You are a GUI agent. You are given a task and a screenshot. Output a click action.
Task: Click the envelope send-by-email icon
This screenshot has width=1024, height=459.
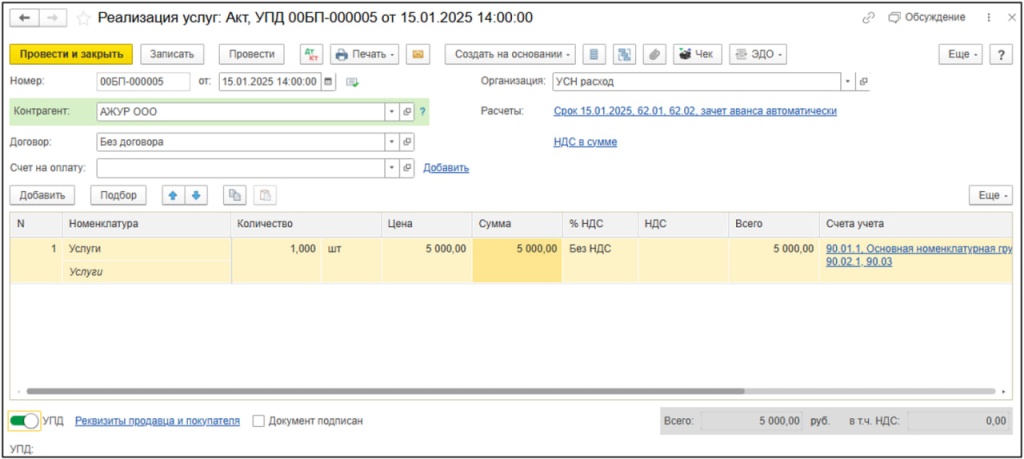418,54
